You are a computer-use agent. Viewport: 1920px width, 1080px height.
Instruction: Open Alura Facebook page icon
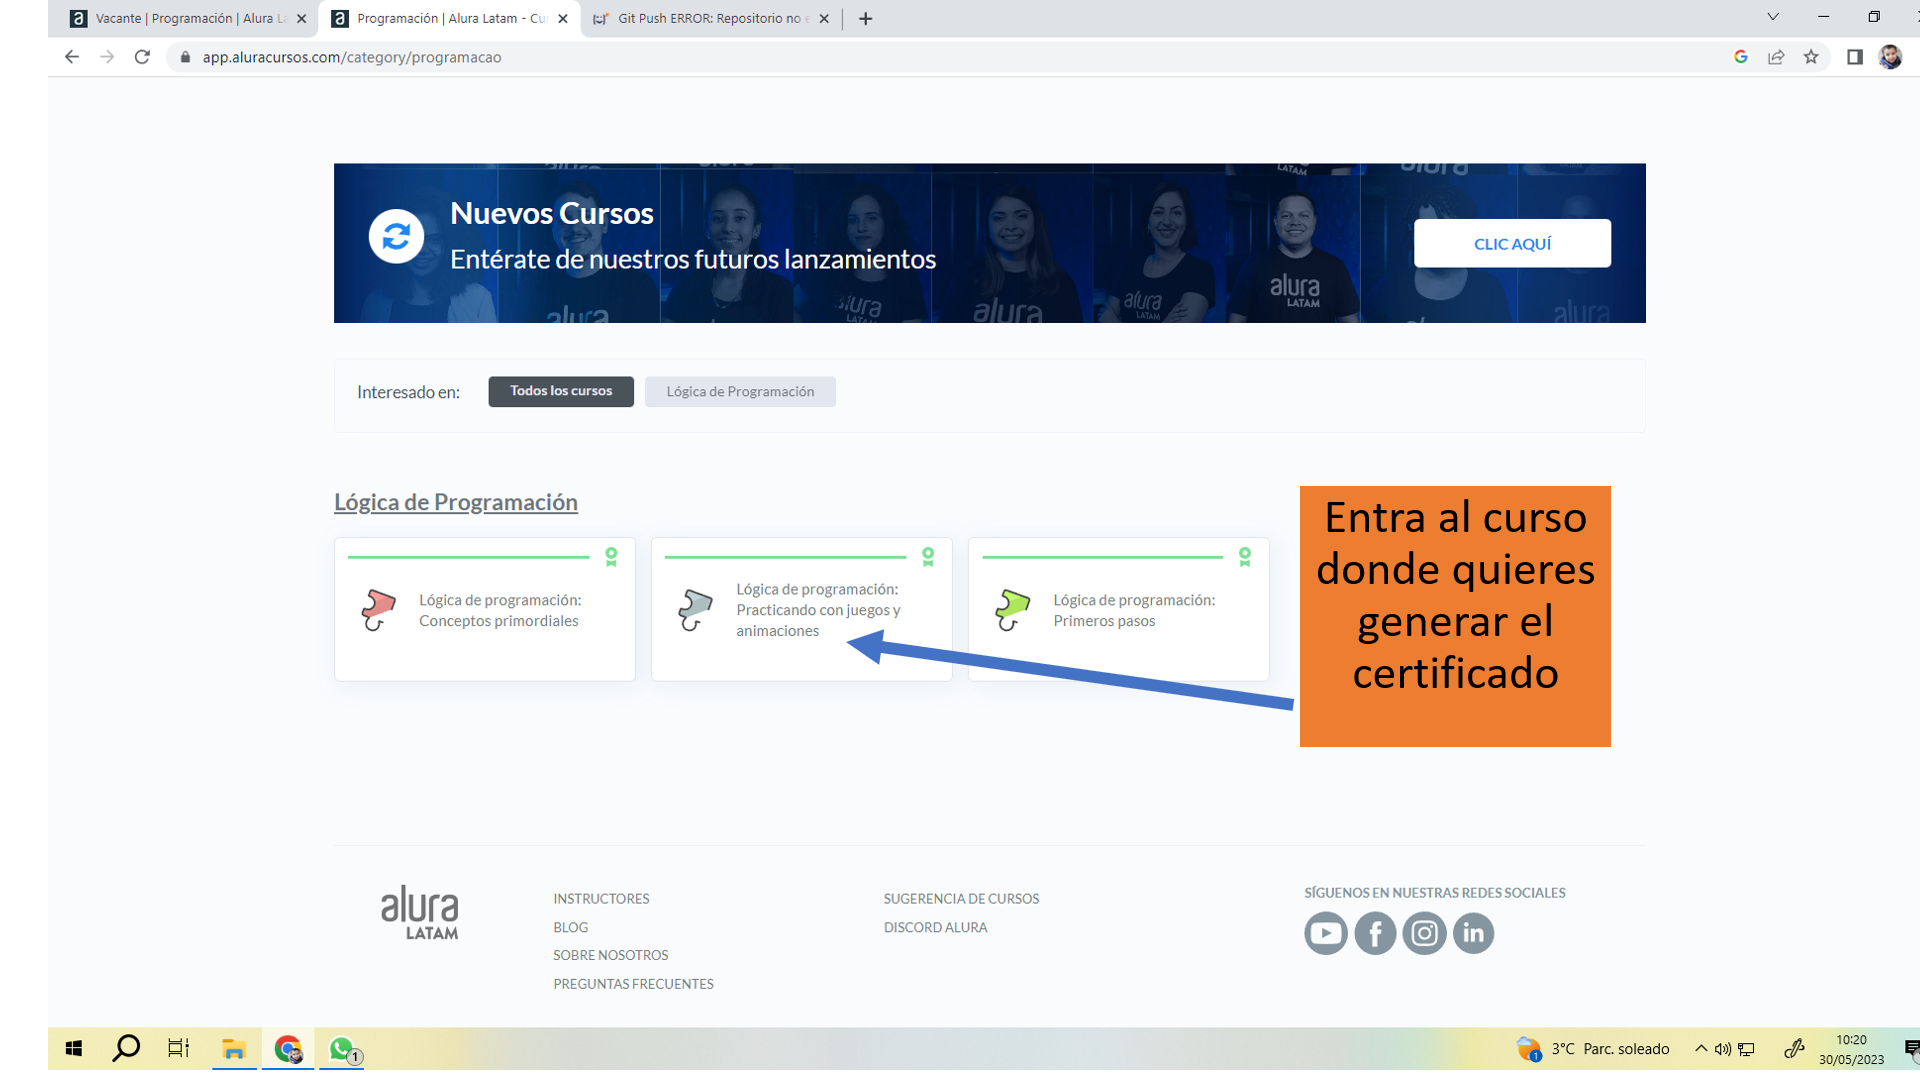(x=1375, y=933)
